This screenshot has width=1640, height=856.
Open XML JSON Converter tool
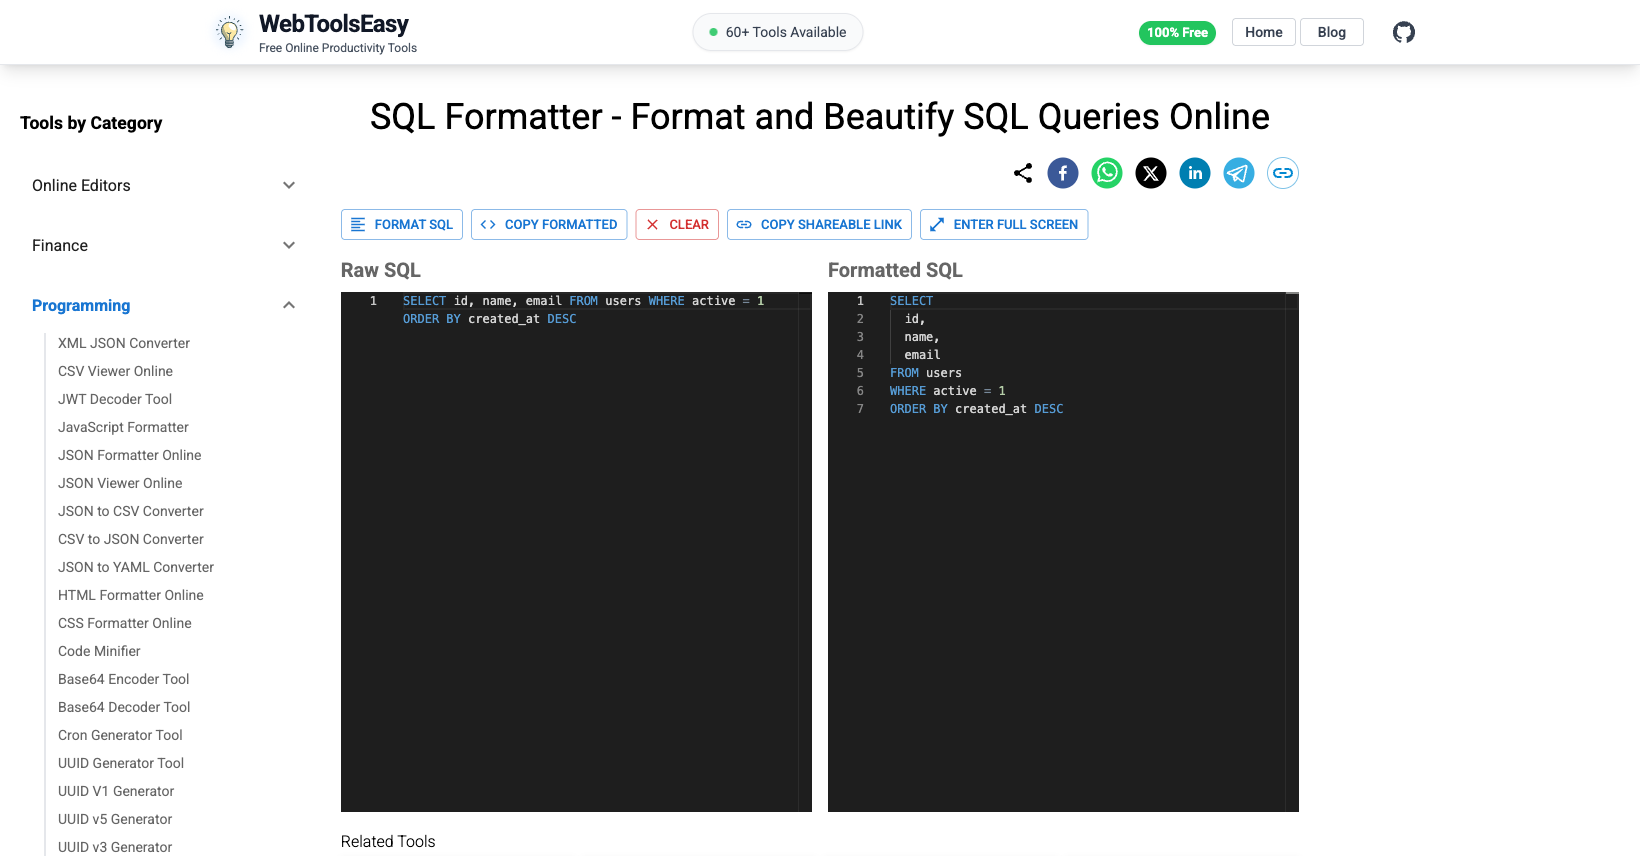pyautogui.click(x=124, y=343)
